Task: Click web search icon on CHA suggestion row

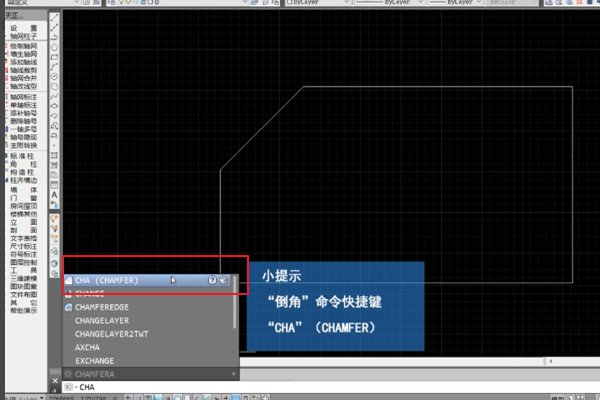Action: coord(223,280)
